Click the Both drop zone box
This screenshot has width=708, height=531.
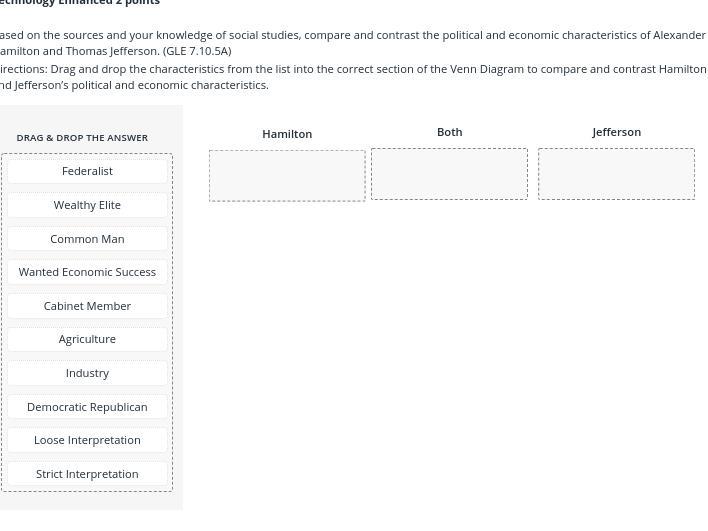tap(449, 174)
